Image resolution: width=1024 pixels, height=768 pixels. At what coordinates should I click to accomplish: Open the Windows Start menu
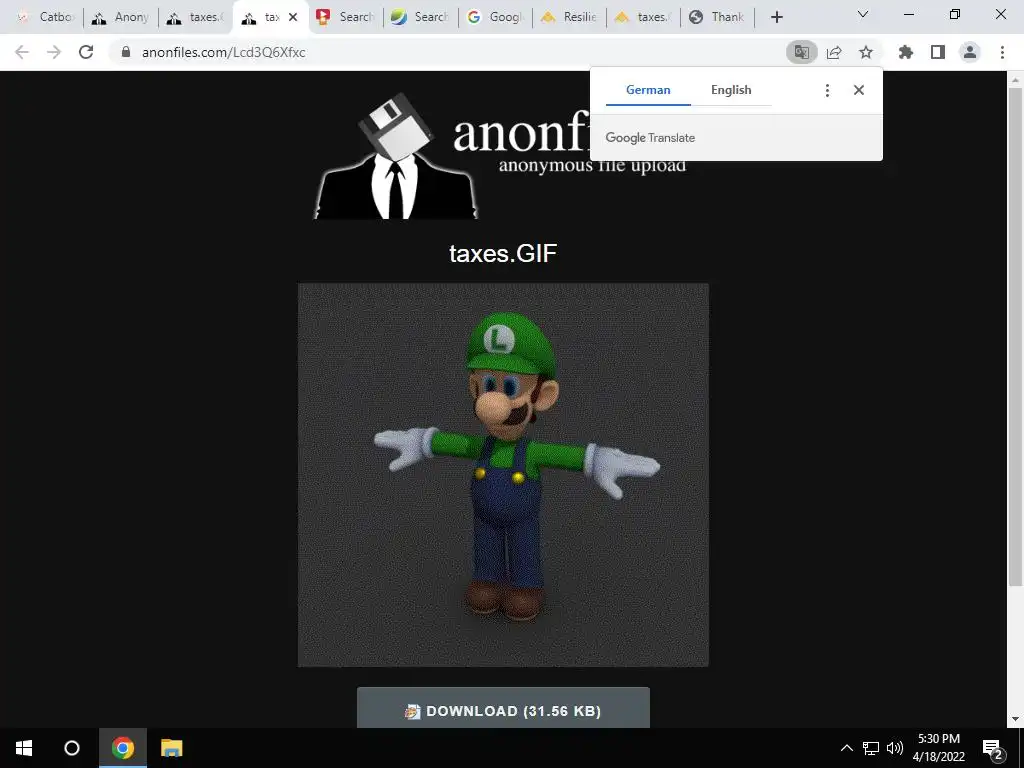pyautogui.click(x=24, y=748)
